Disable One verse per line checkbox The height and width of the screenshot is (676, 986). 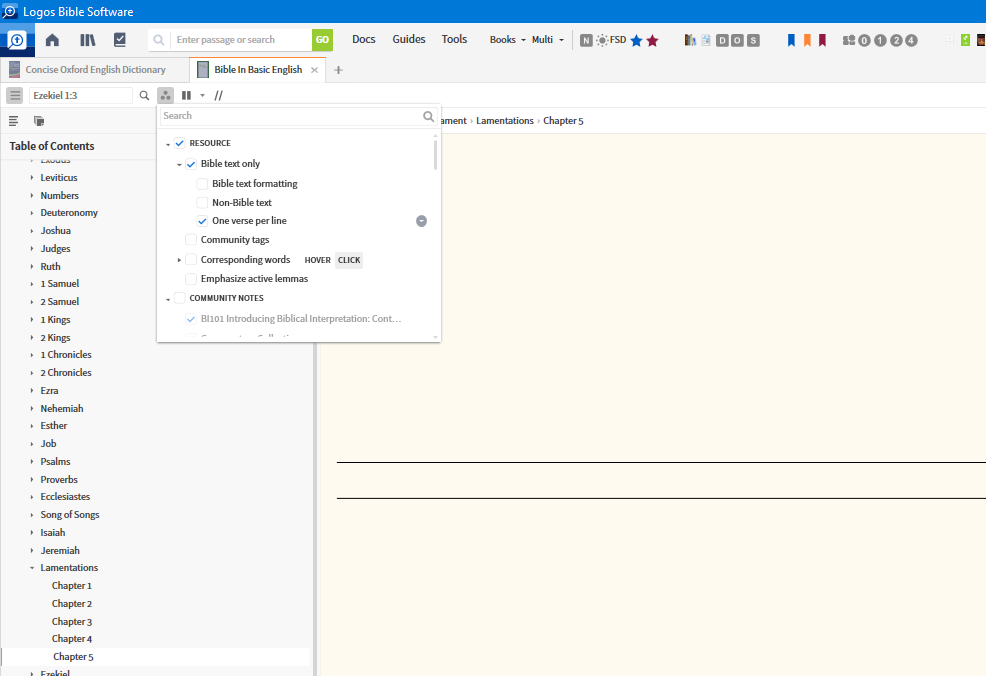point(202,221)
